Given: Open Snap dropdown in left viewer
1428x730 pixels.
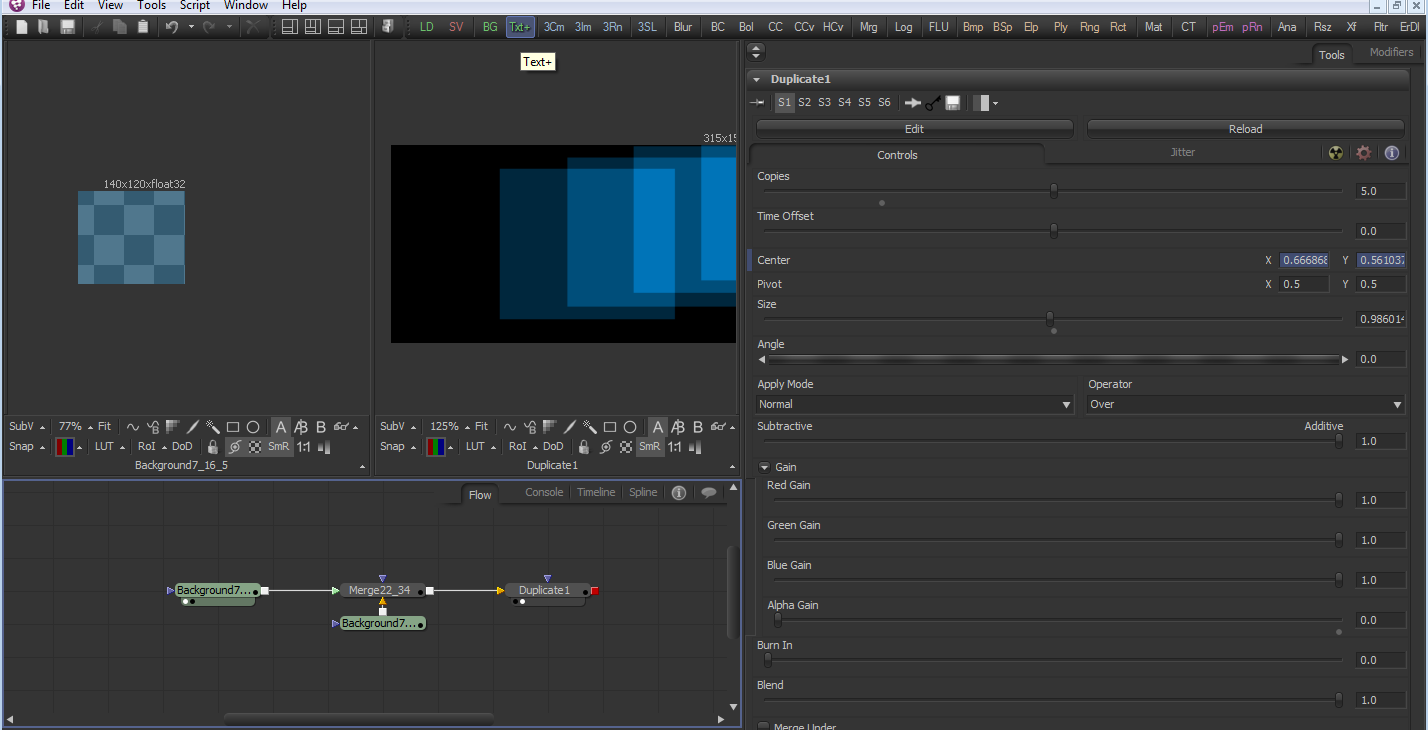Looking at the screenshot, I should pyautogui.click(x=26, y=447).
